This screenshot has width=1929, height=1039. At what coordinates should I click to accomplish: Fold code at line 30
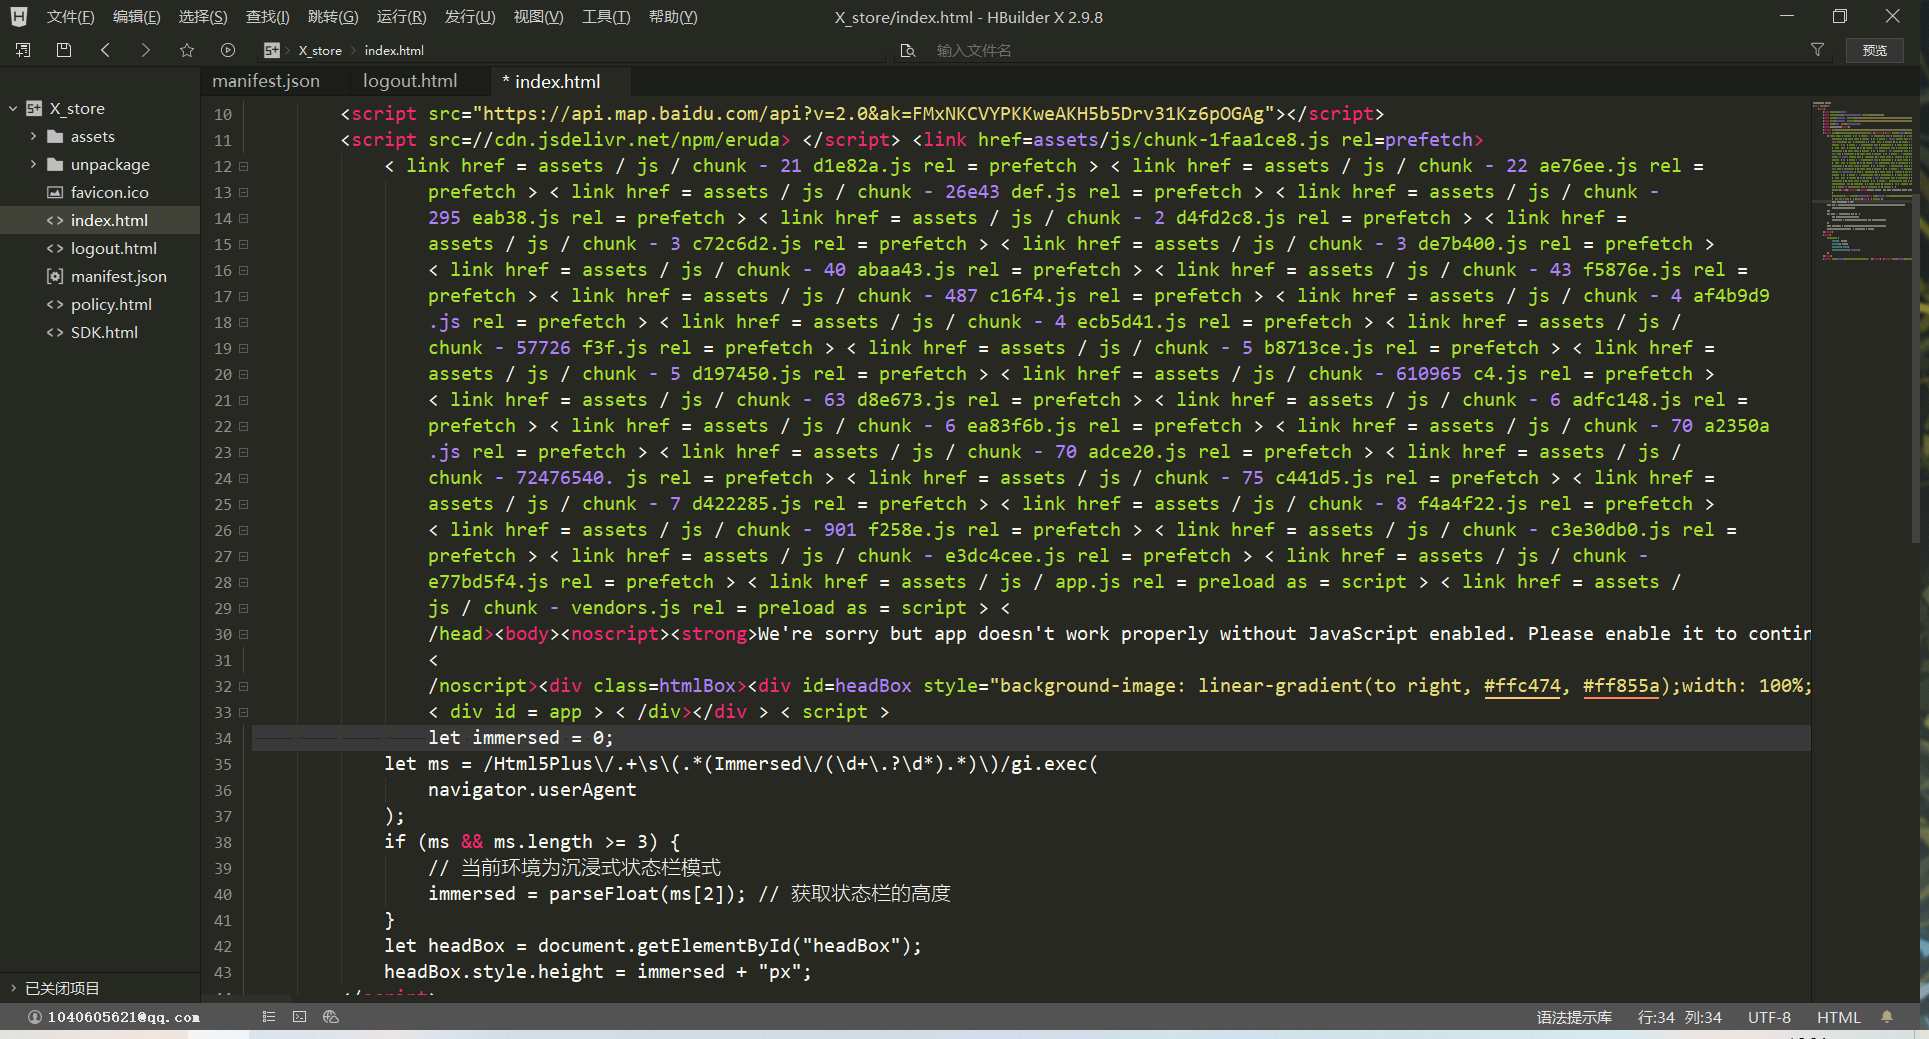pyautogui.click(x=243, y=634)
